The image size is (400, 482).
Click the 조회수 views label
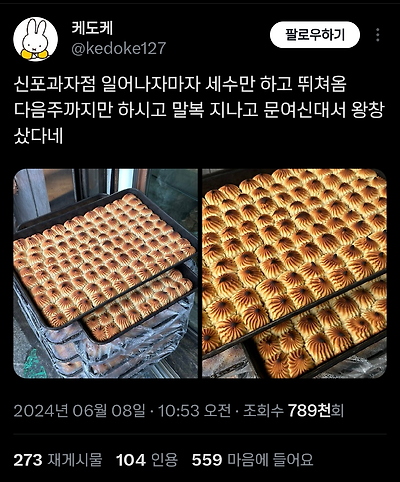(263, 411)
